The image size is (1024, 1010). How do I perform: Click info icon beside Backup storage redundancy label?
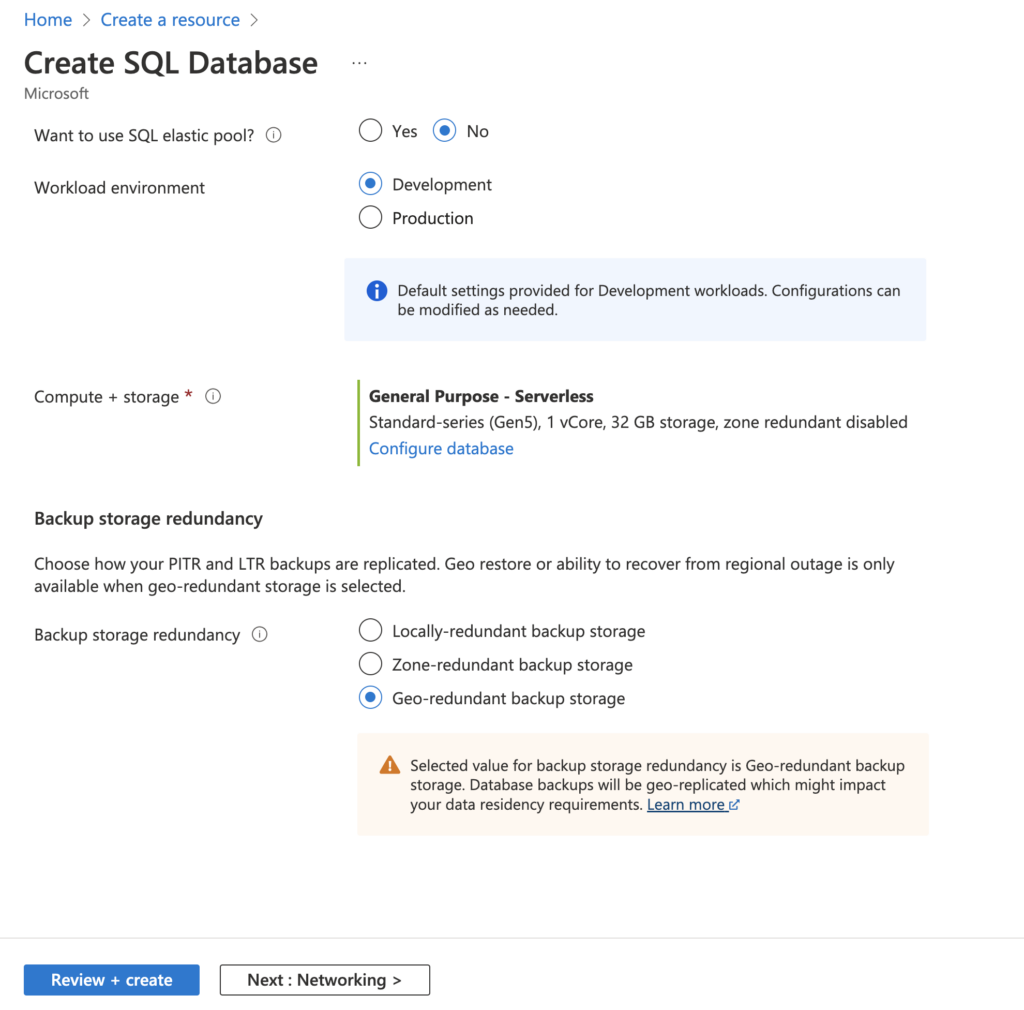pyautogui.click(x=260, y=634)
